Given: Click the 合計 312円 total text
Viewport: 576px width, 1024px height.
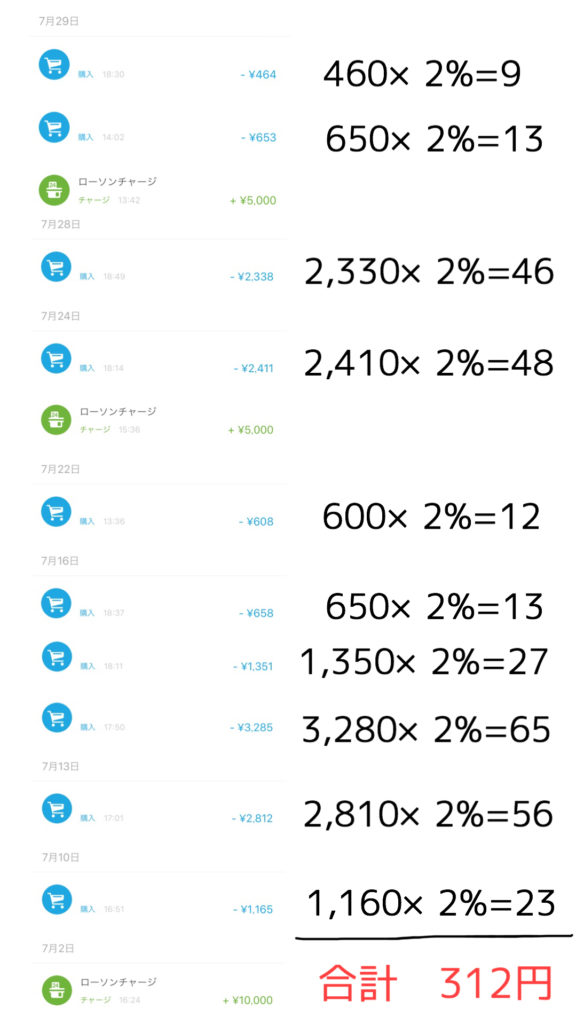Looking at the screenshot, I should pyautogui.click(x=436, y=983).
